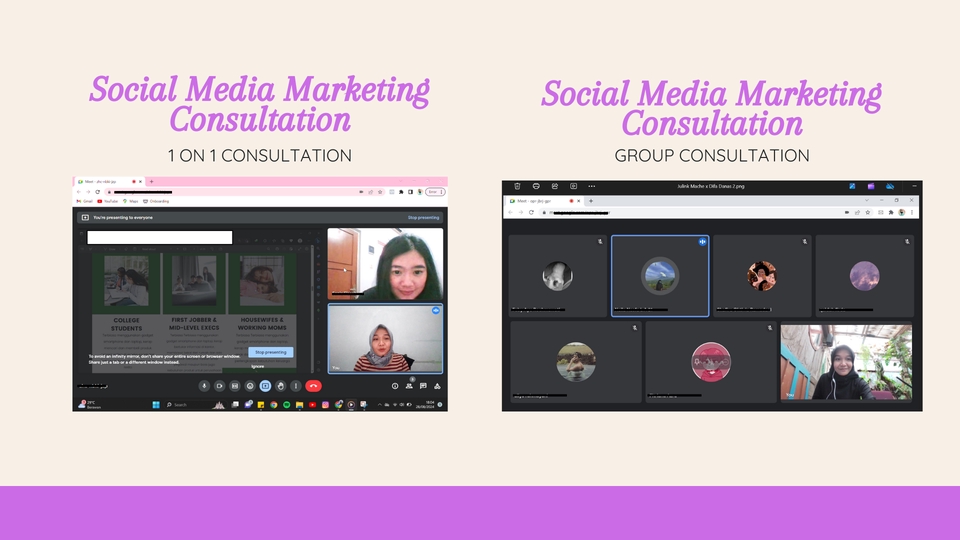
Task: Select the participant tile with purple clouds avatar
Action: tap(864, 276)
